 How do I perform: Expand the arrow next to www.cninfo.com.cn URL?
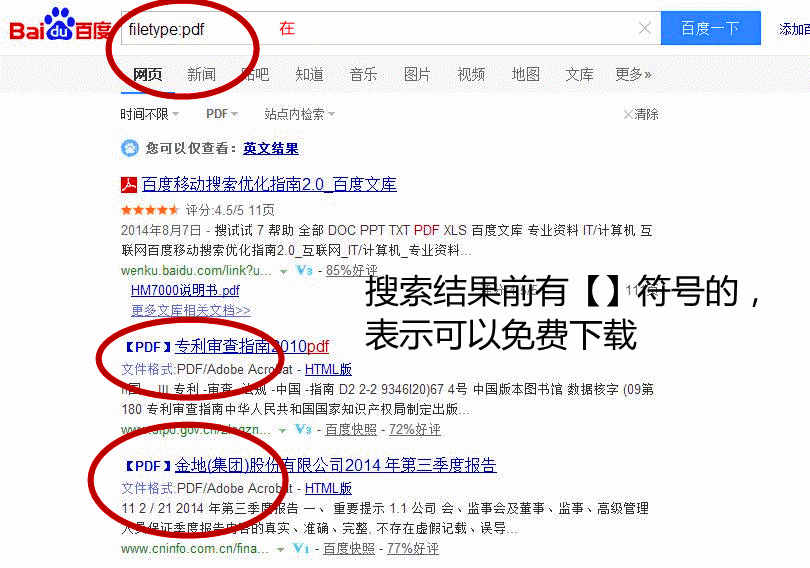click(281, 549)
